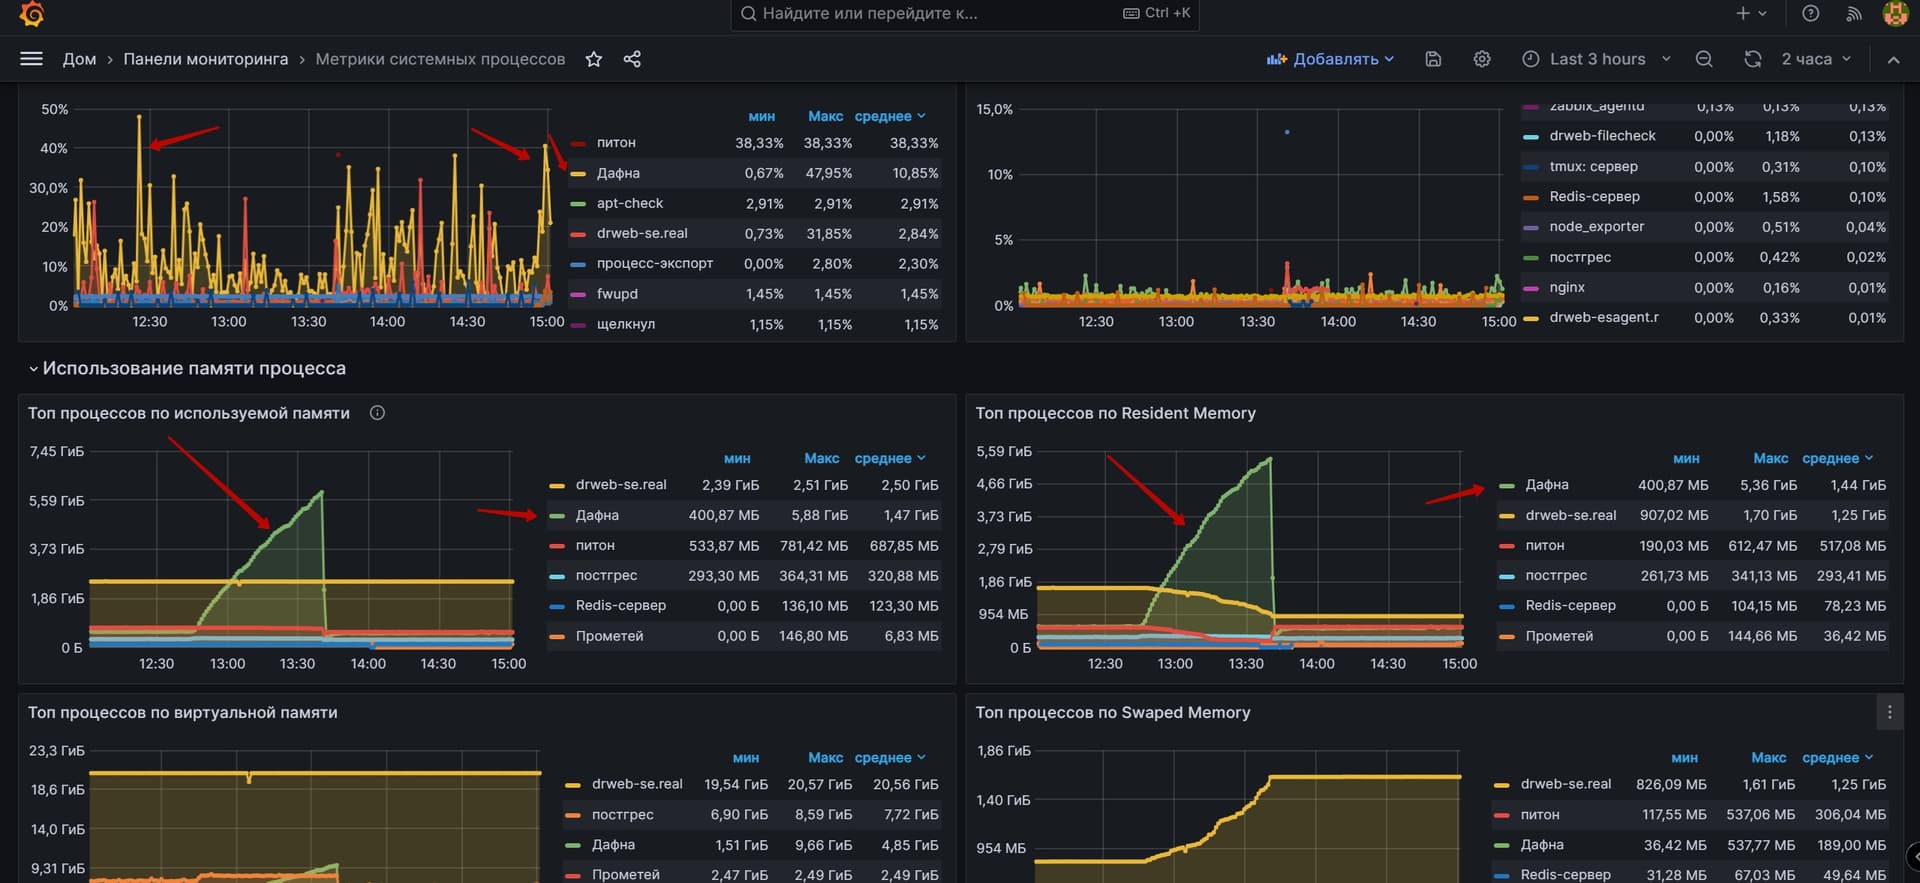
Task: Sort used memory legend by среднее
Action: [x=890, y=458]
